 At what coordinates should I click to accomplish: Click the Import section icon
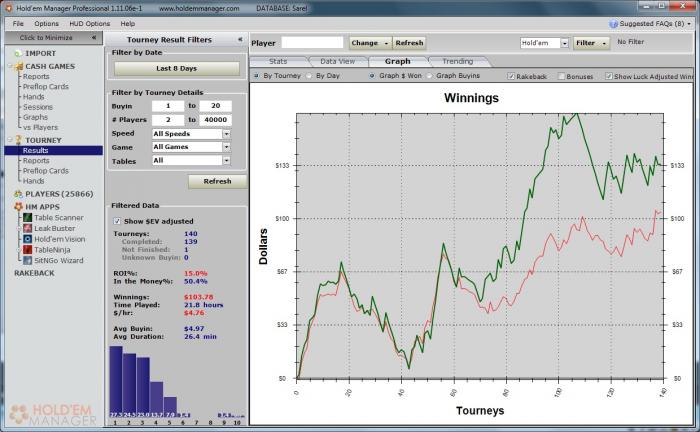pos(18,54)
